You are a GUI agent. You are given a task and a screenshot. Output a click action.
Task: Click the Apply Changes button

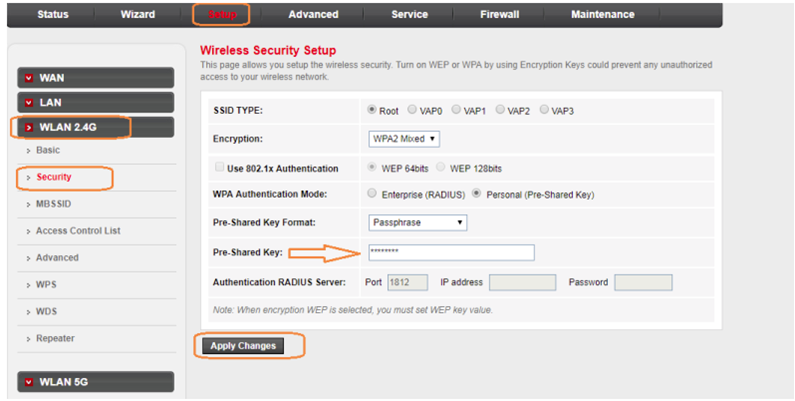click(x=242, y=346)
